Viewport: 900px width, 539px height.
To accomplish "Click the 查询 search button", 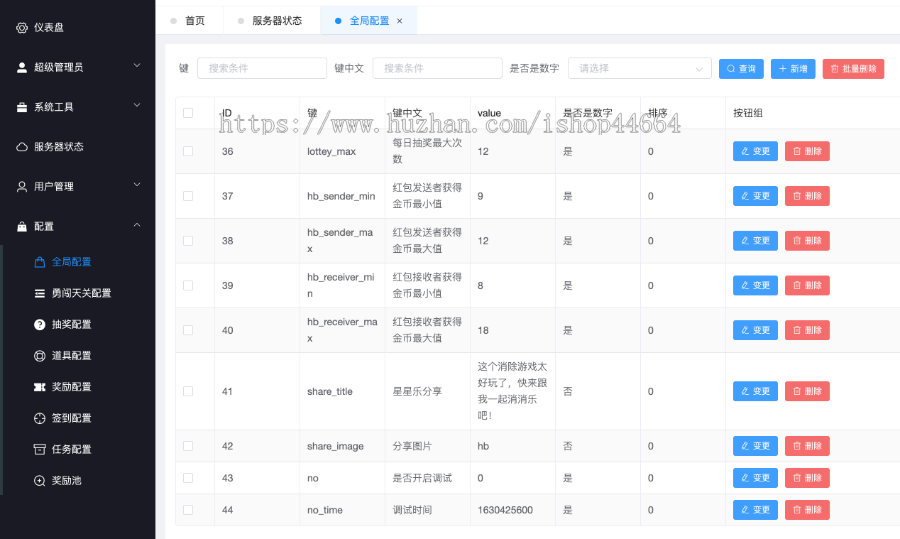I will [741, 68].
